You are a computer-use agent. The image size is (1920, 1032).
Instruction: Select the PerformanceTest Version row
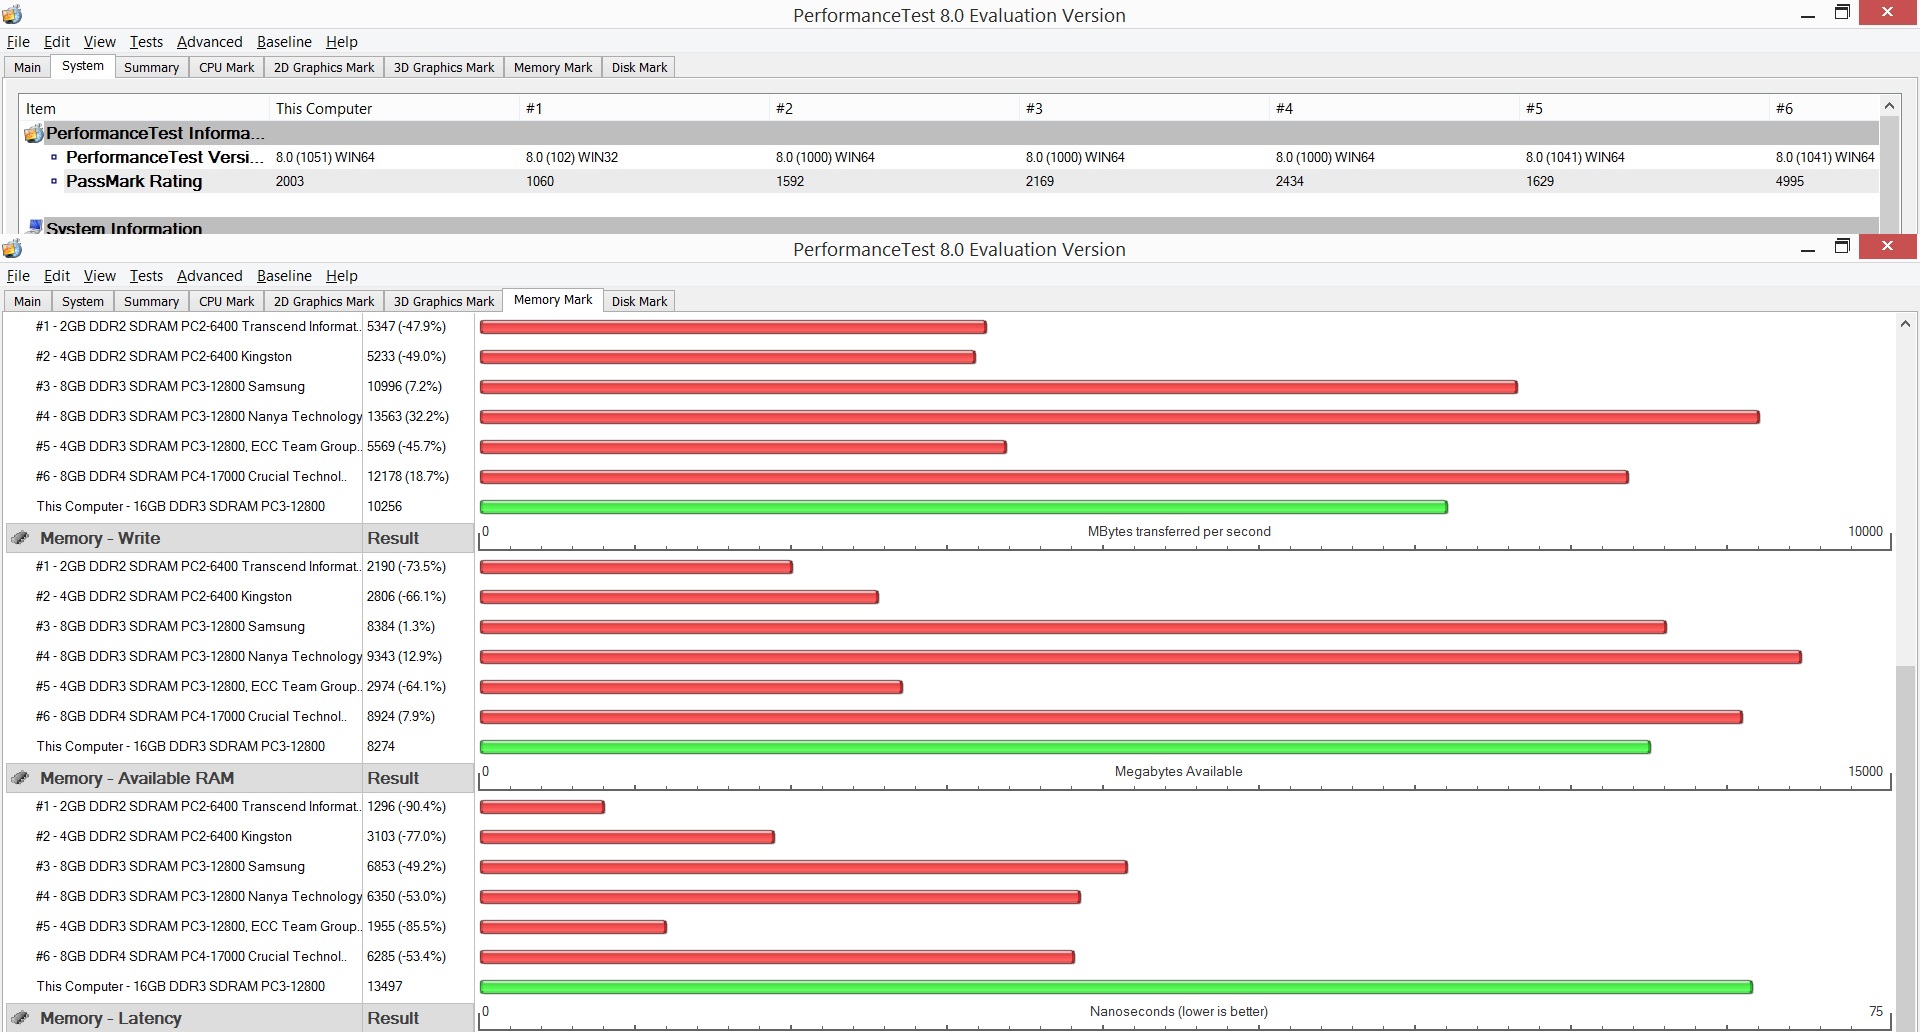tap(950, 157)
